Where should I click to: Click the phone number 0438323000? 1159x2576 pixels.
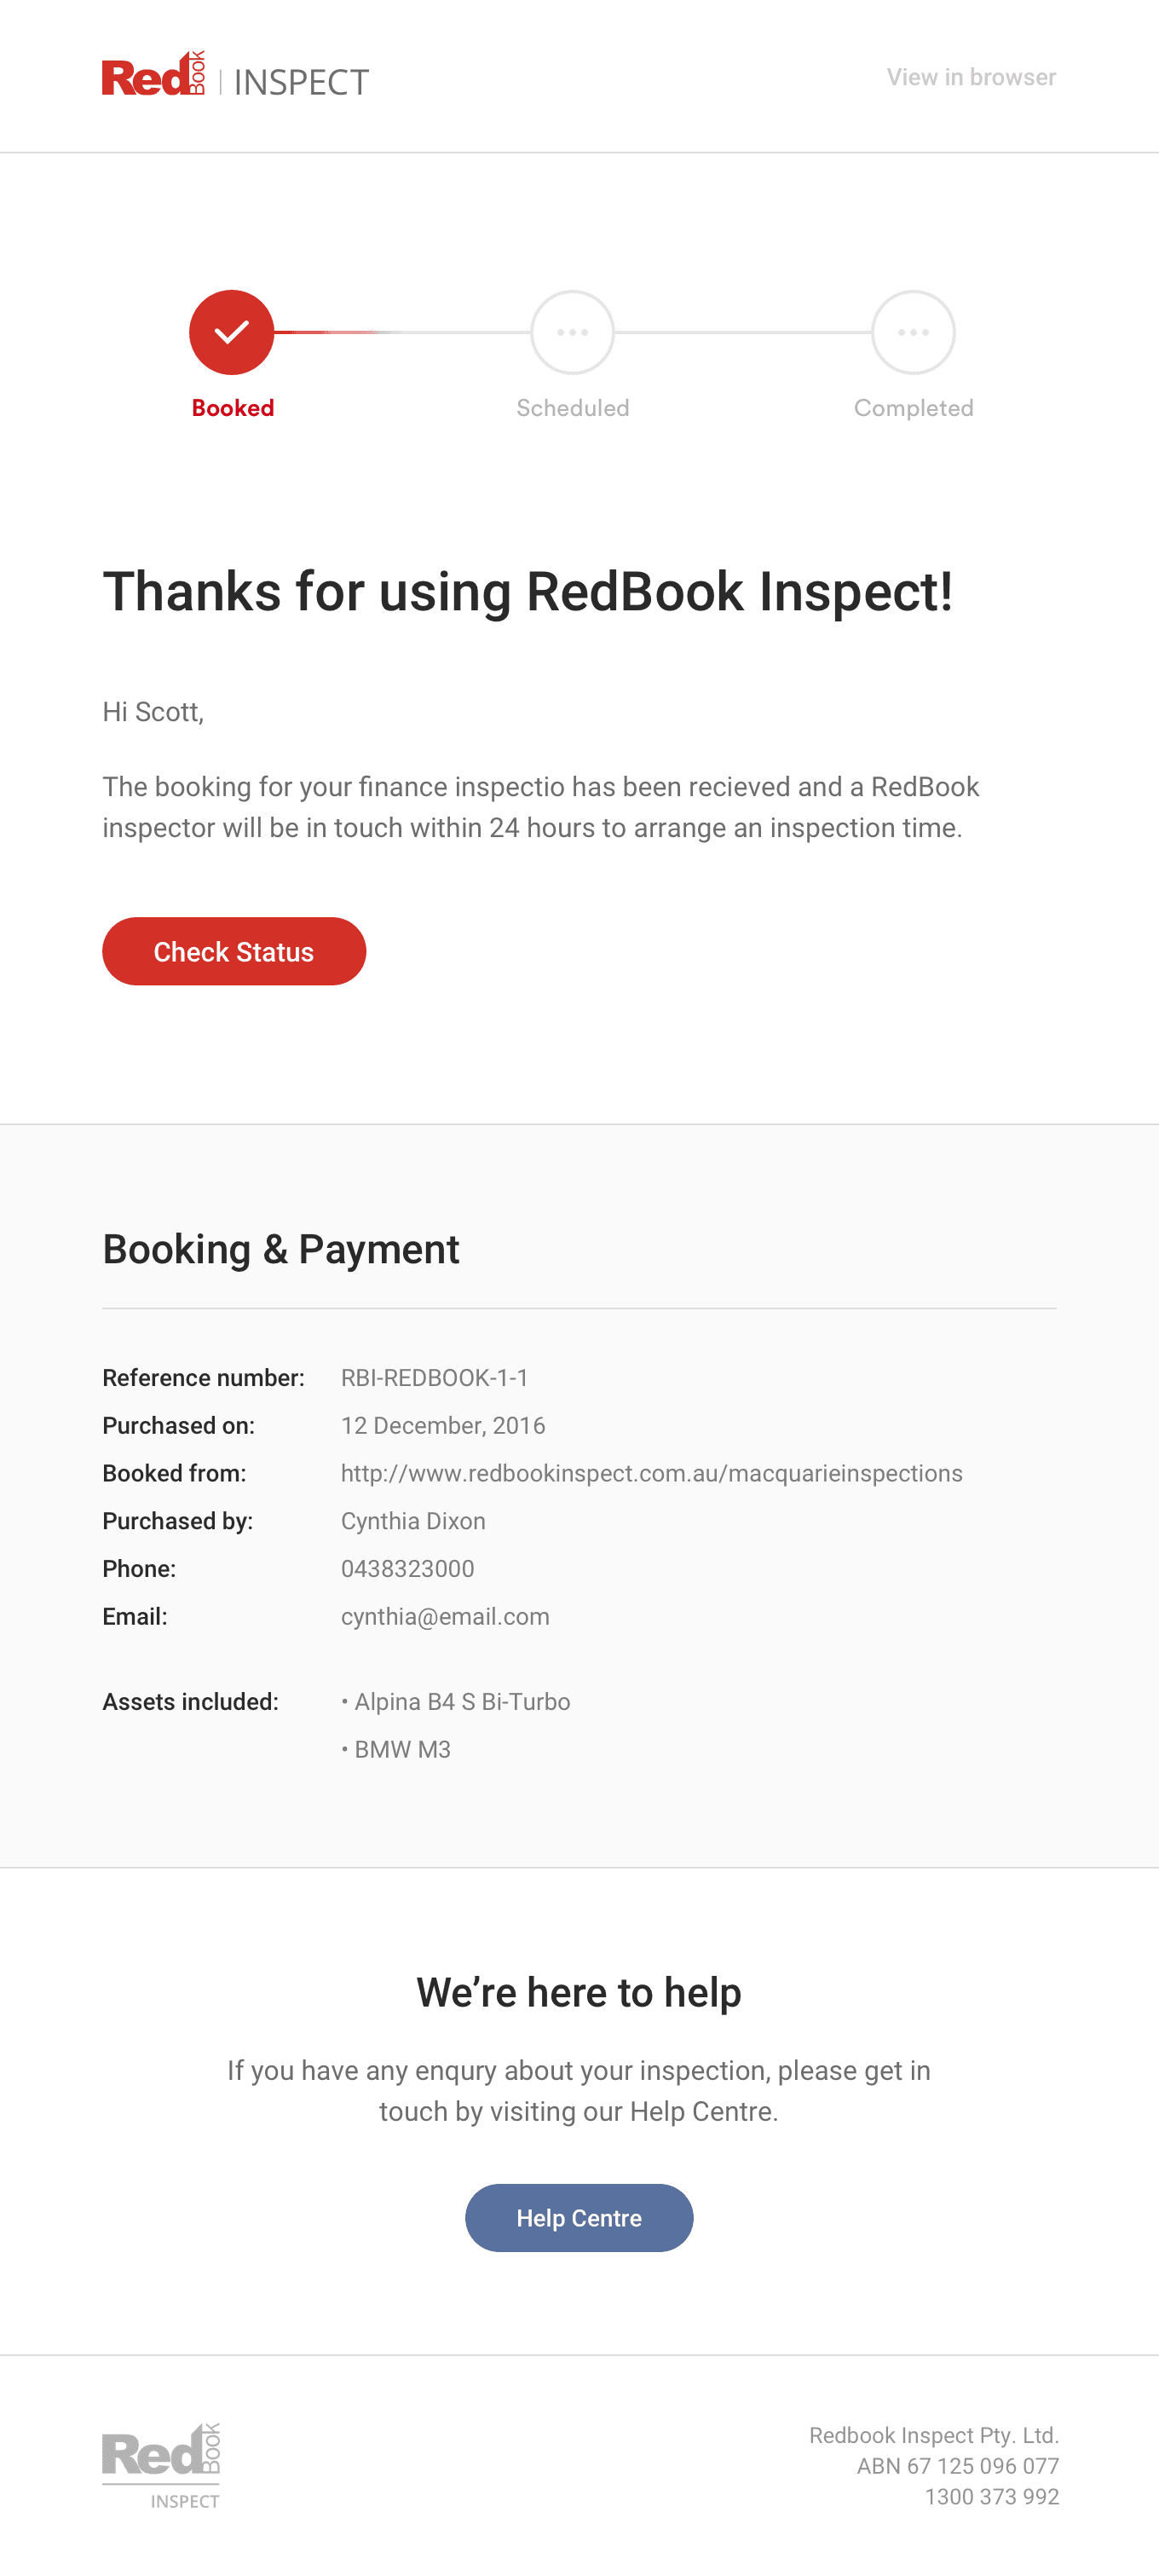pos(407,1568)
